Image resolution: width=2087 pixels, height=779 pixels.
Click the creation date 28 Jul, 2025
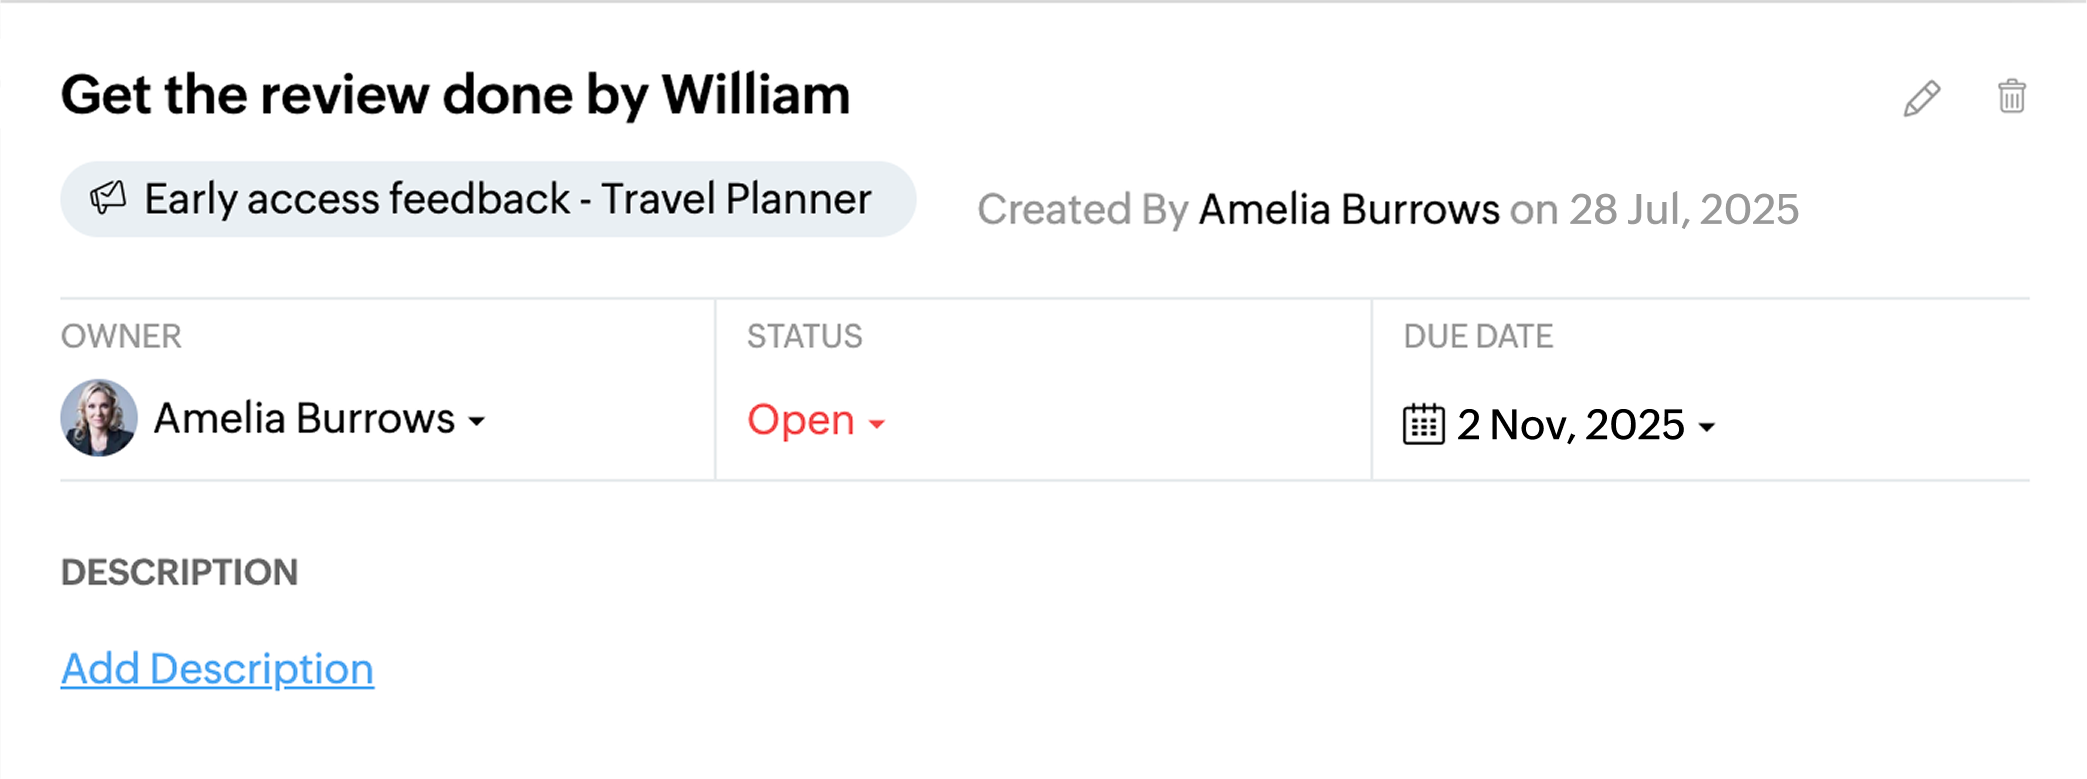click(x=1683, y=210)
